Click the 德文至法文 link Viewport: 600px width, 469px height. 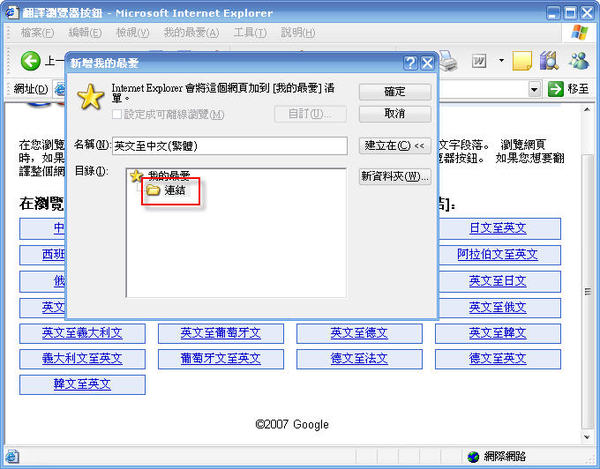point(359,358)
